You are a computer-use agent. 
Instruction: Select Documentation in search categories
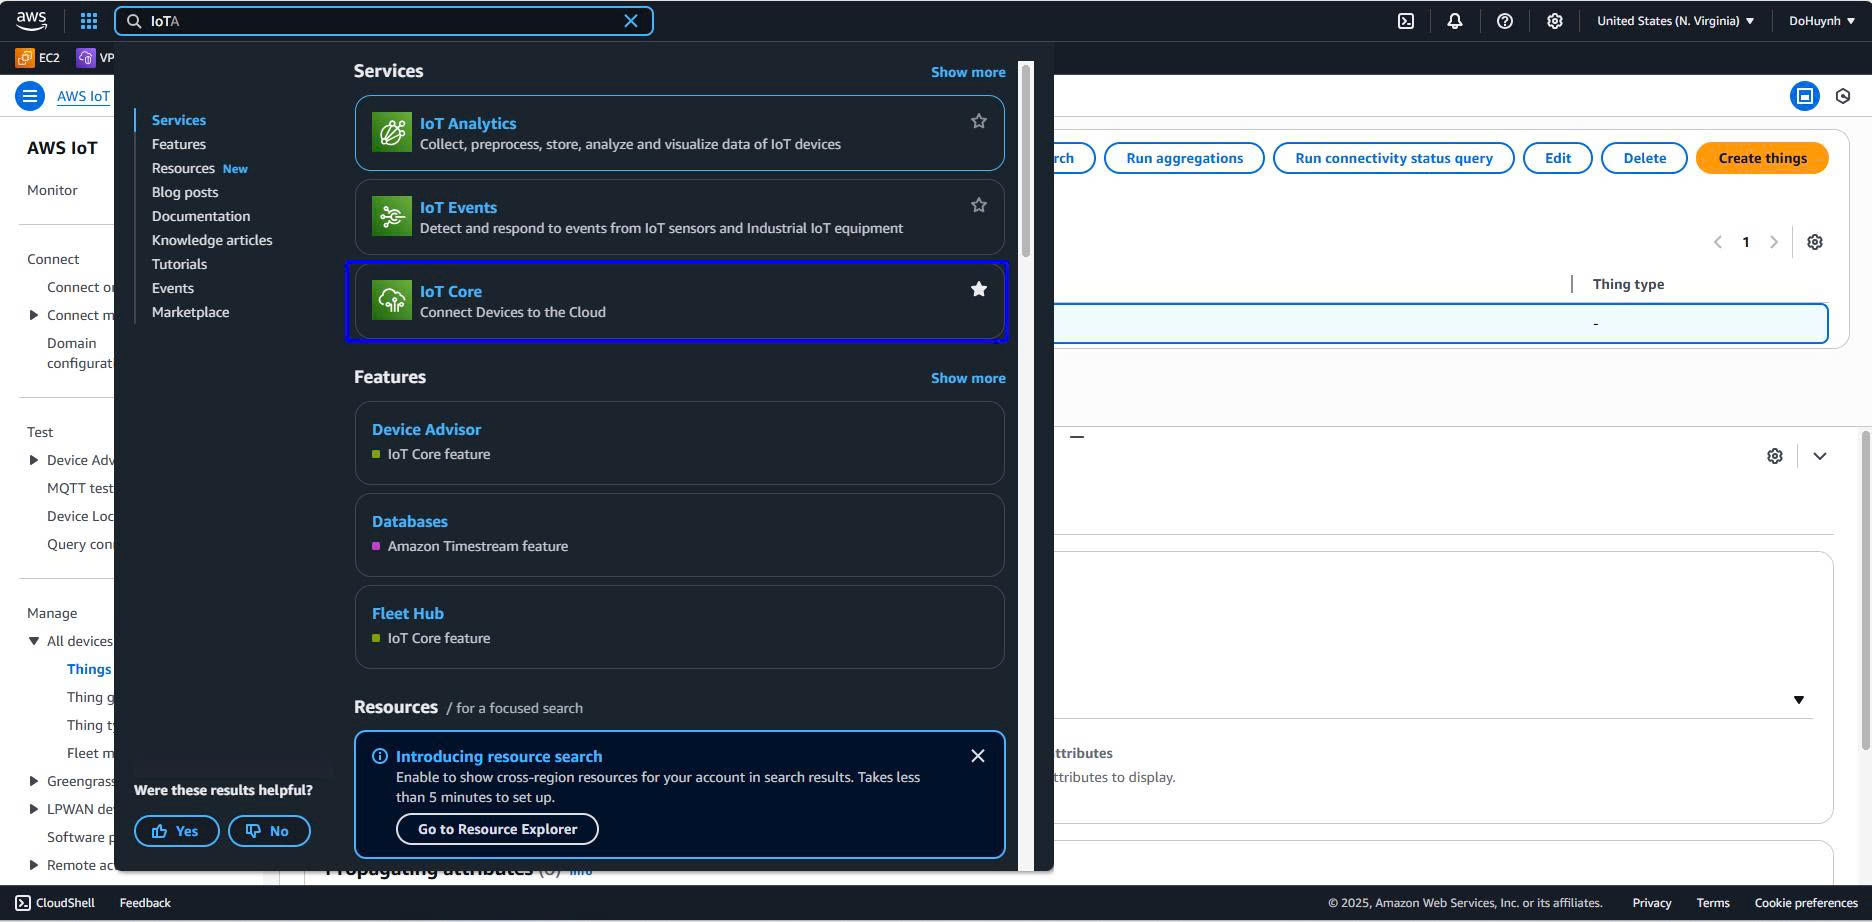point(201,216)
